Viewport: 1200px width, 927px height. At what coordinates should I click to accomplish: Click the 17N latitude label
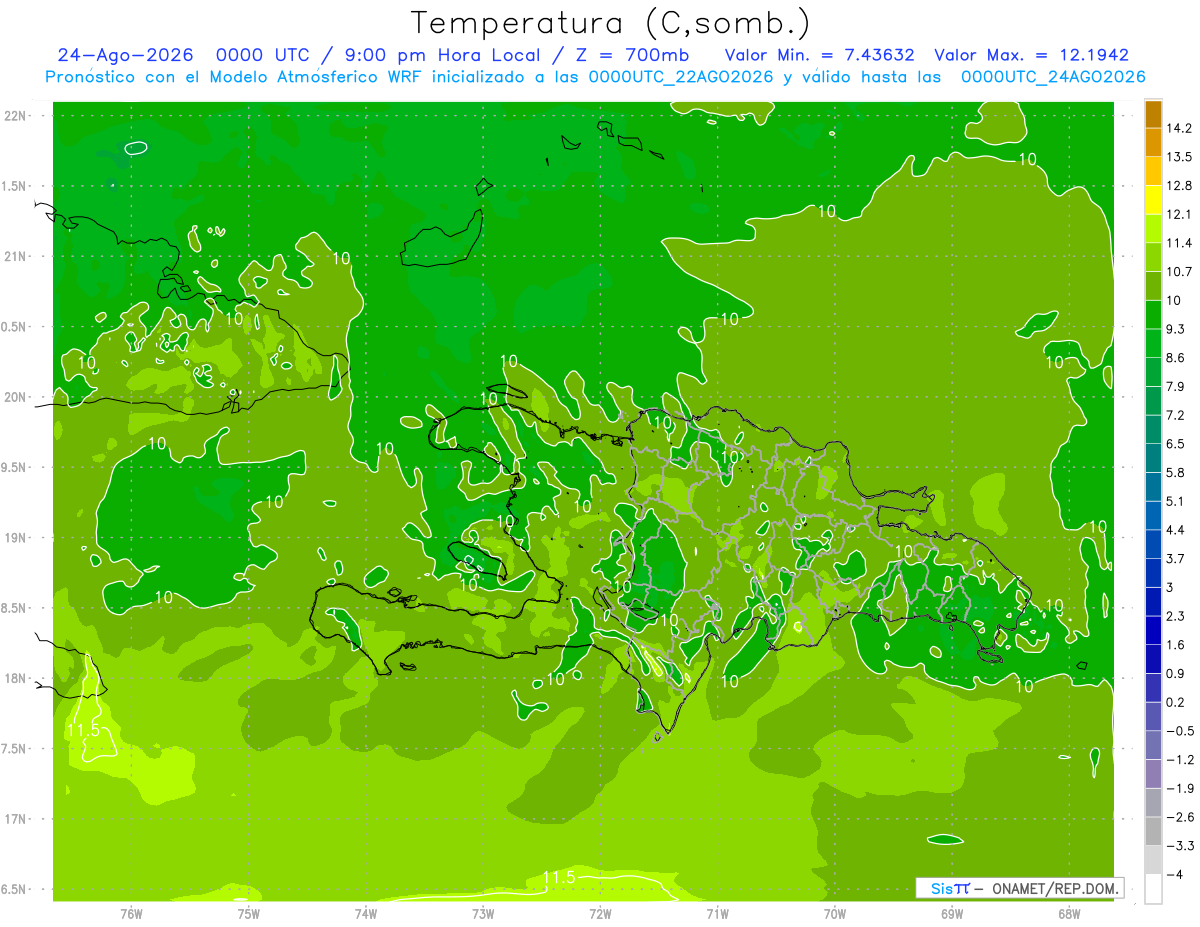(x=16, y=820)
